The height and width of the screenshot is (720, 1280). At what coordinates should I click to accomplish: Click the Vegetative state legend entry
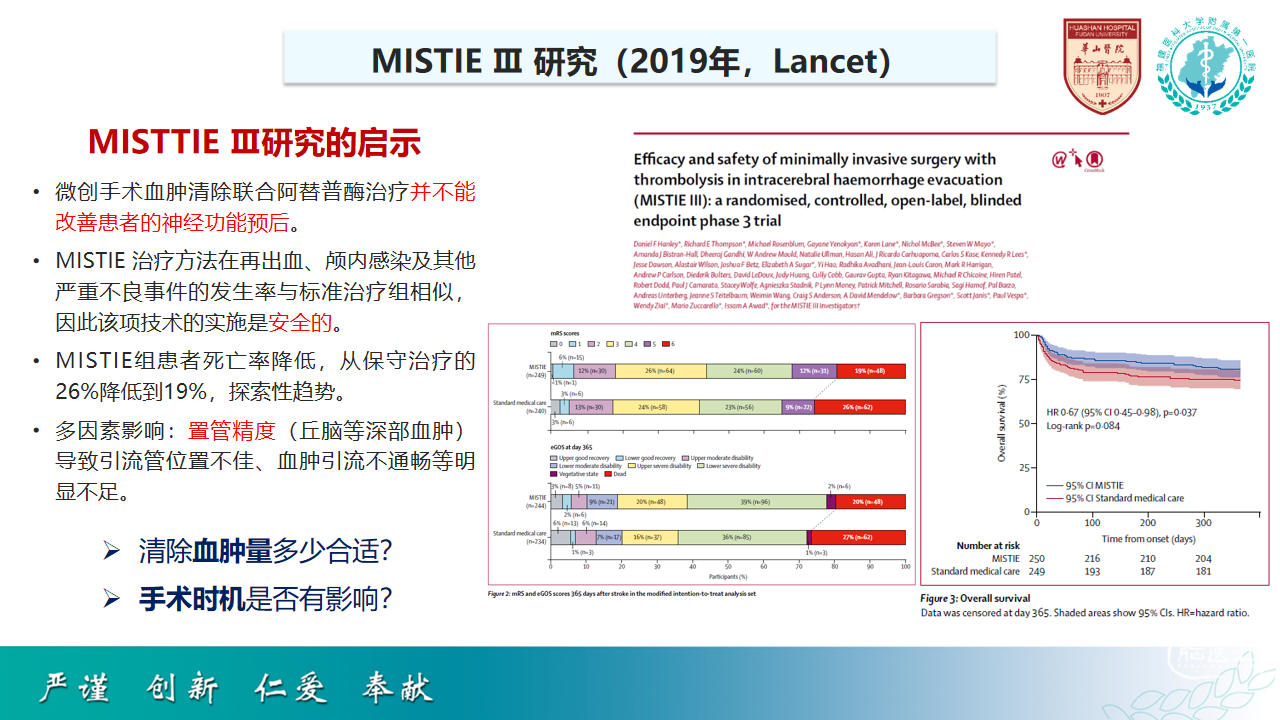(575, 474)
